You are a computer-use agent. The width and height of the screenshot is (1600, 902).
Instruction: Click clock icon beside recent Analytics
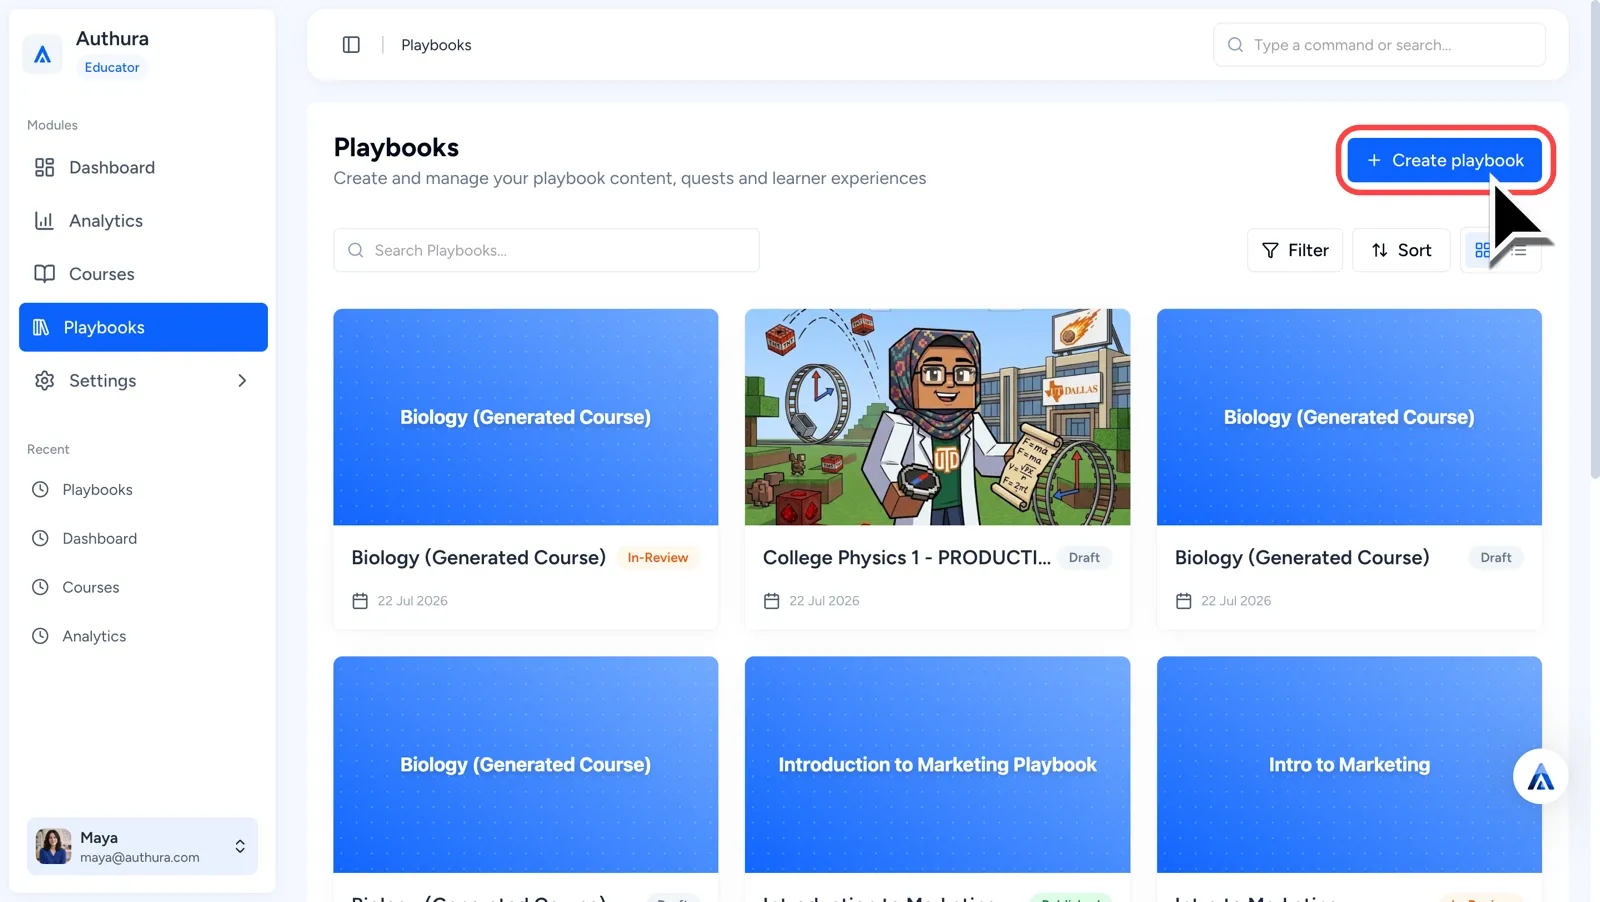tap(40, 636)
